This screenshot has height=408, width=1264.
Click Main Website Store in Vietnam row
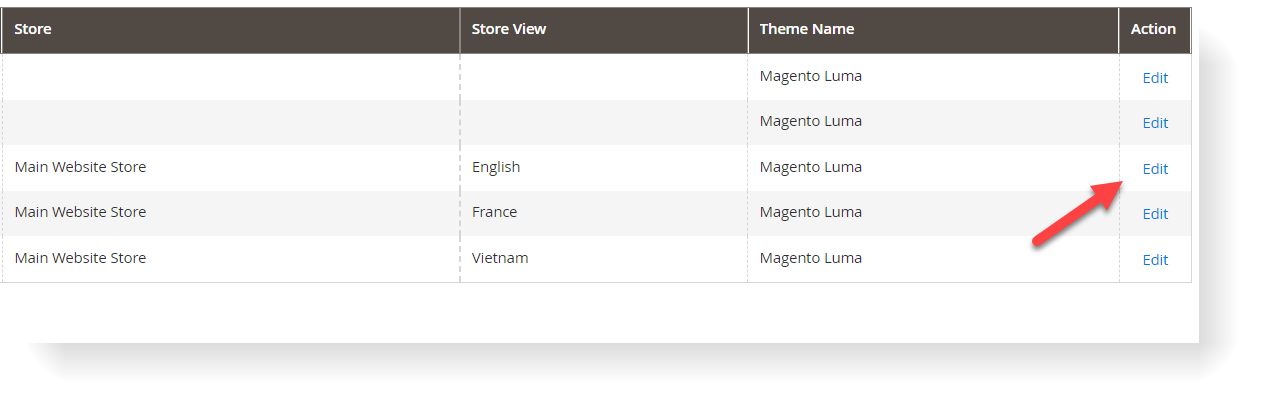(x=80, y=258)
